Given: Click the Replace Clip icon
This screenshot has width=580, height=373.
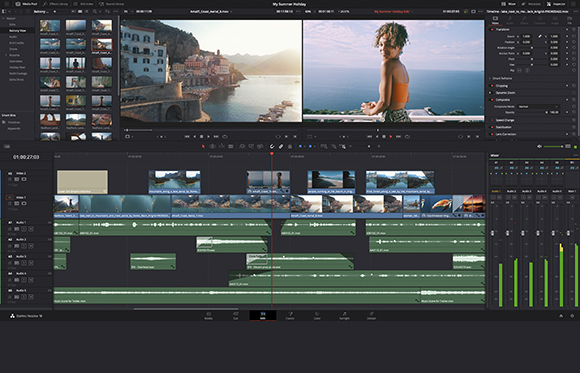Looking at the screenshot, I should click(260, 147).
